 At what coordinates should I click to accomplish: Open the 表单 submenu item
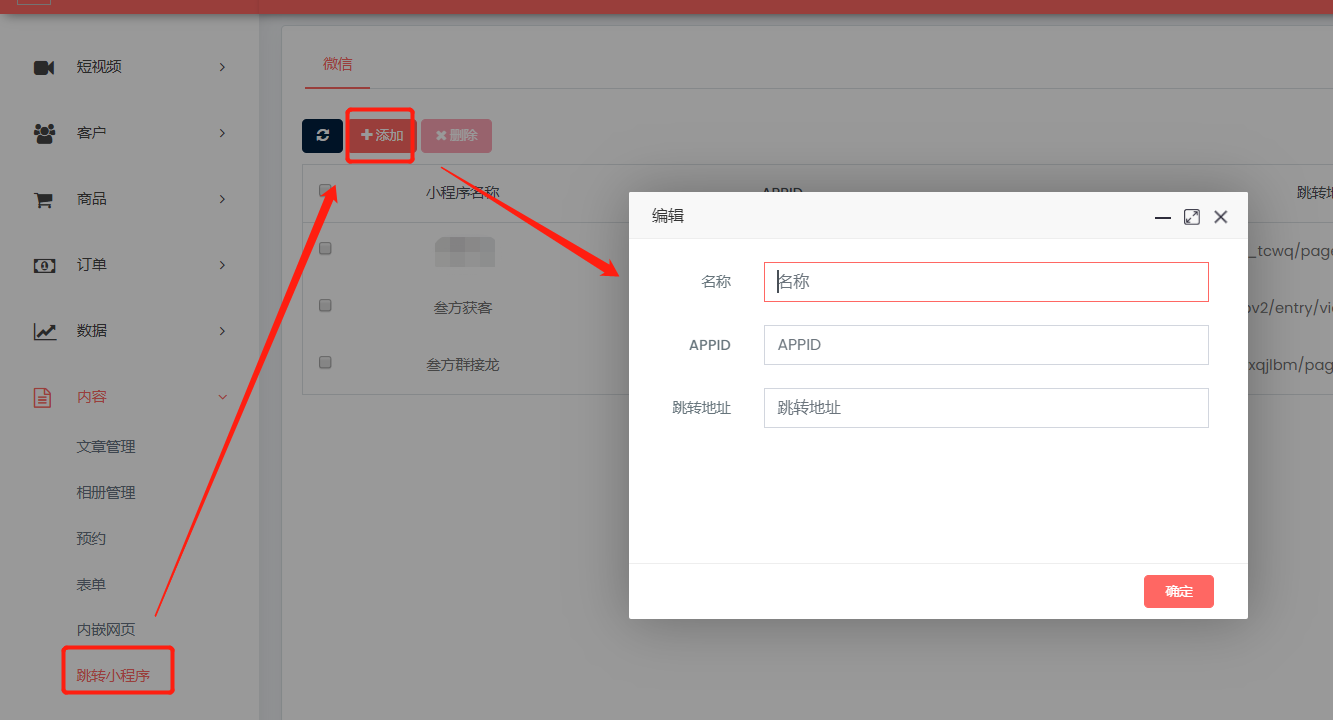91,585
